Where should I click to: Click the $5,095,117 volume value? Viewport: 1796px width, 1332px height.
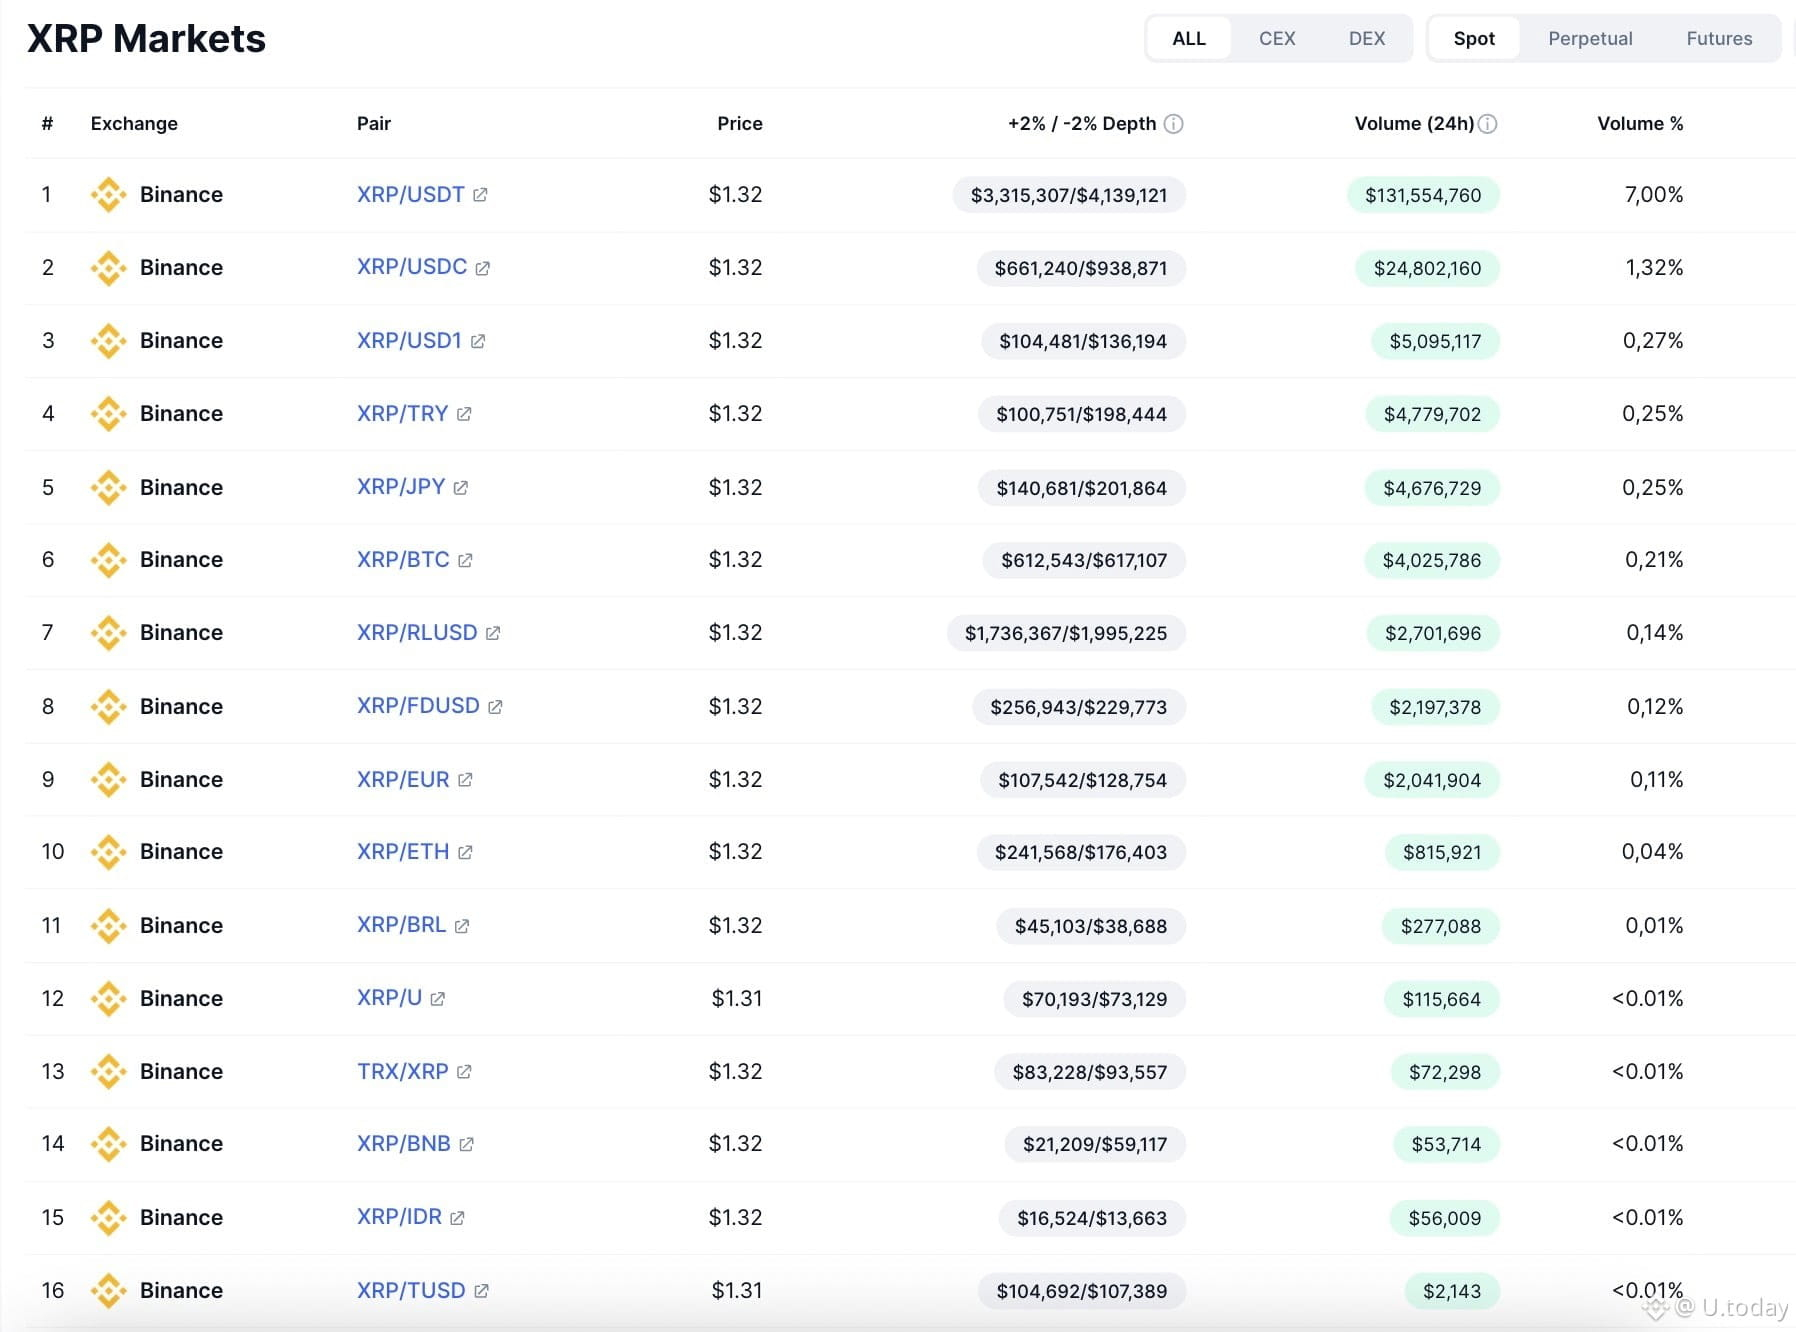click(x=1435, y=341)
